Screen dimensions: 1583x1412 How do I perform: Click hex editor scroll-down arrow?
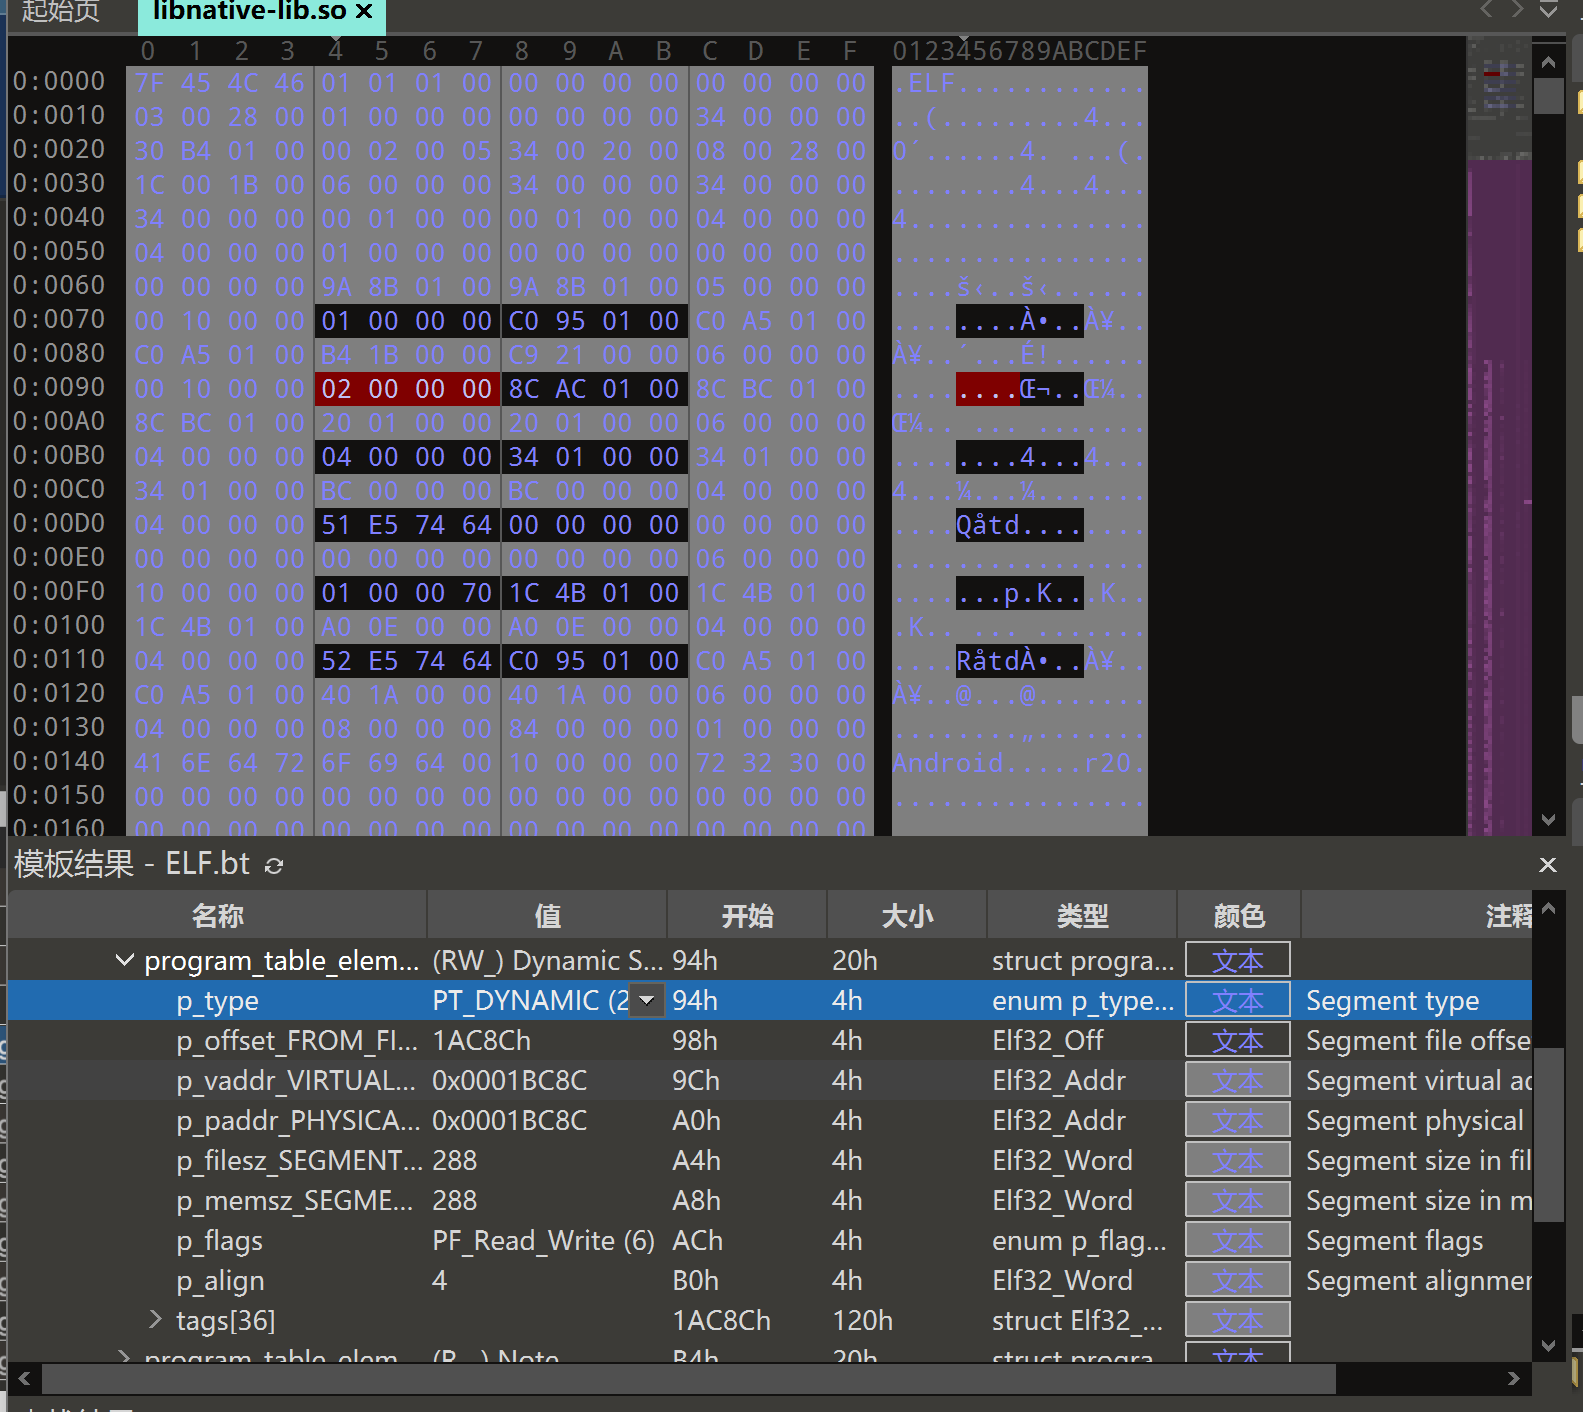tap(1548, 820)
